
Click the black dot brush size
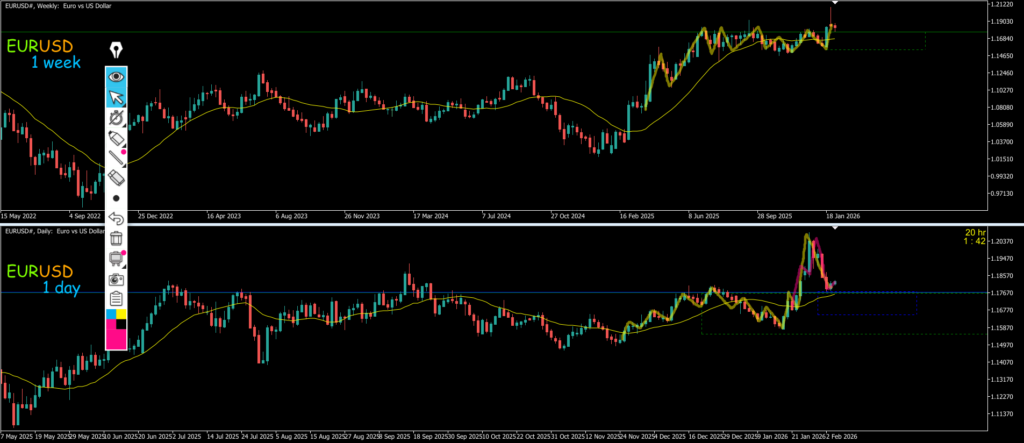117,198
